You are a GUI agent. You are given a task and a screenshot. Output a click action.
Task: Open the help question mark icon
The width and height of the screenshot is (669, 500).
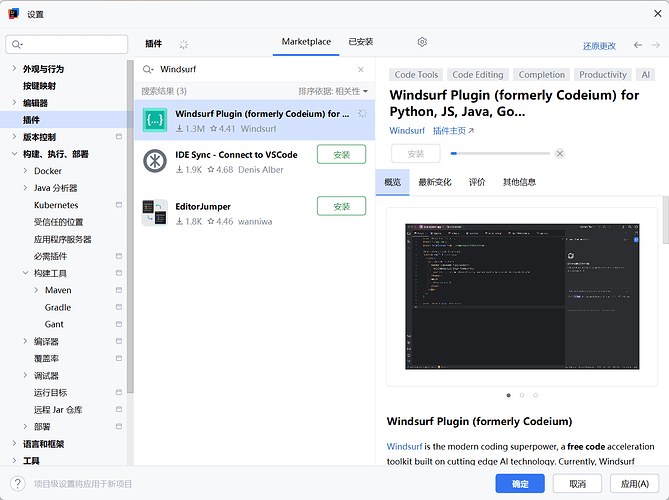click(x=17, y=484)
